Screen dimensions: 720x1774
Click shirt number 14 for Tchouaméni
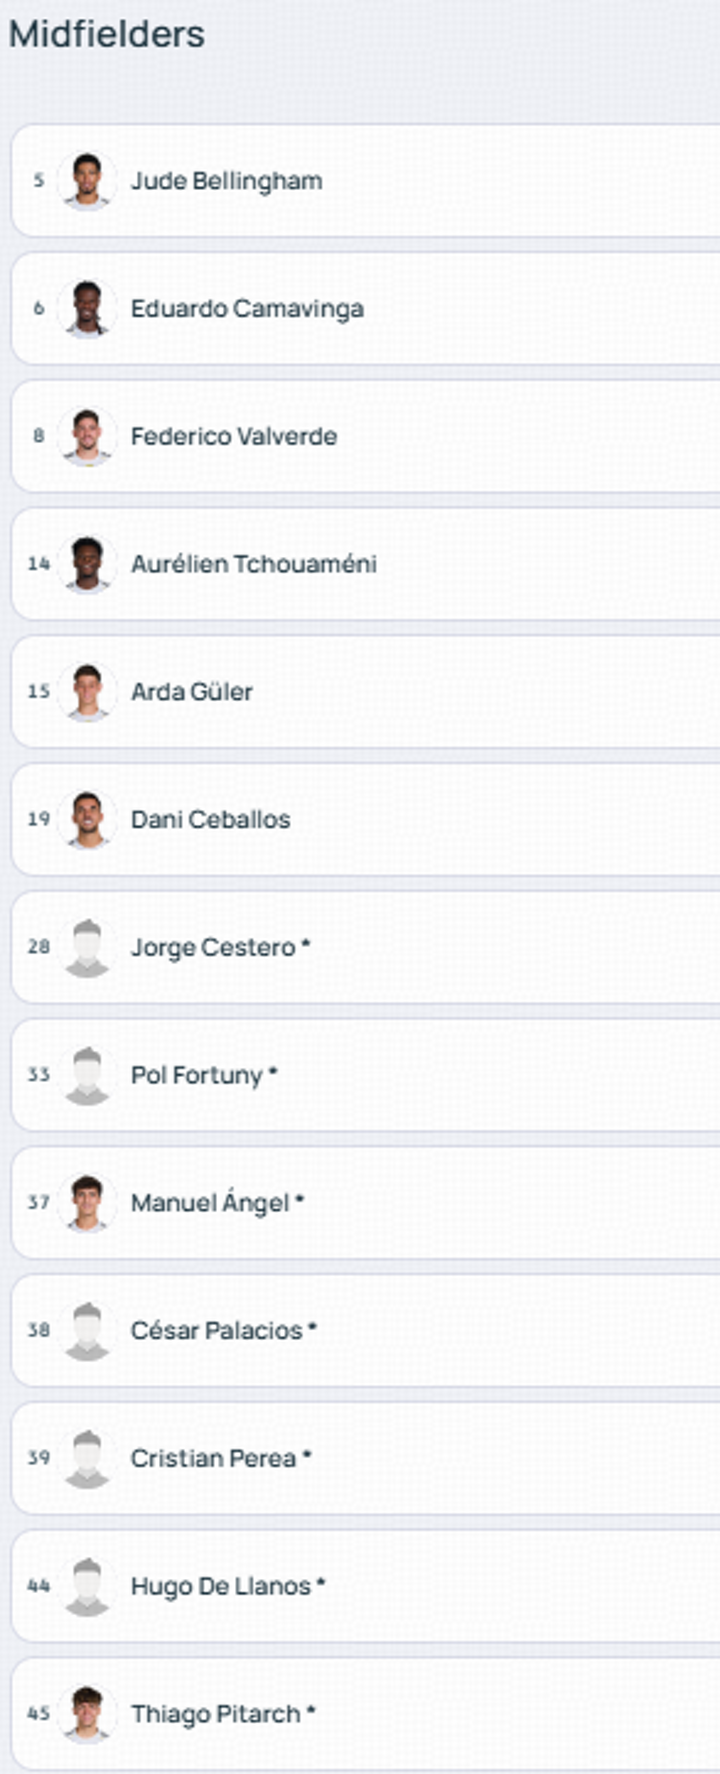(38, 564)
